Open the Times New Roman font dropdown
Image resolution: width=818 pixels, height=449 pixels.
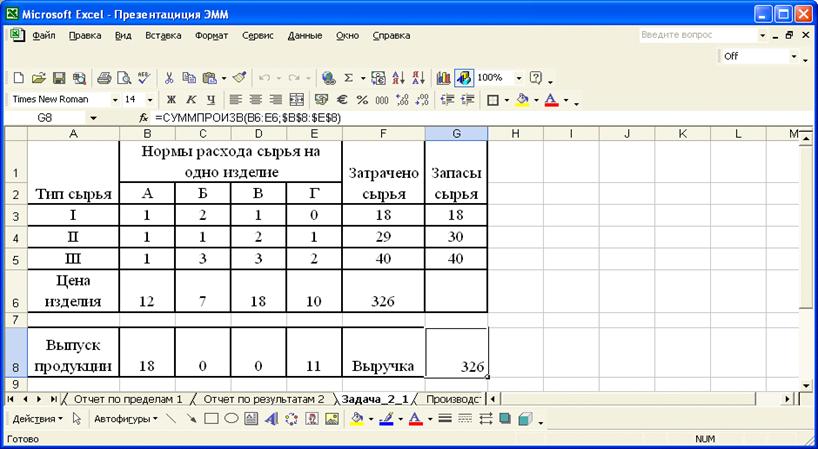pyautogui.click(x=116, y=100)
